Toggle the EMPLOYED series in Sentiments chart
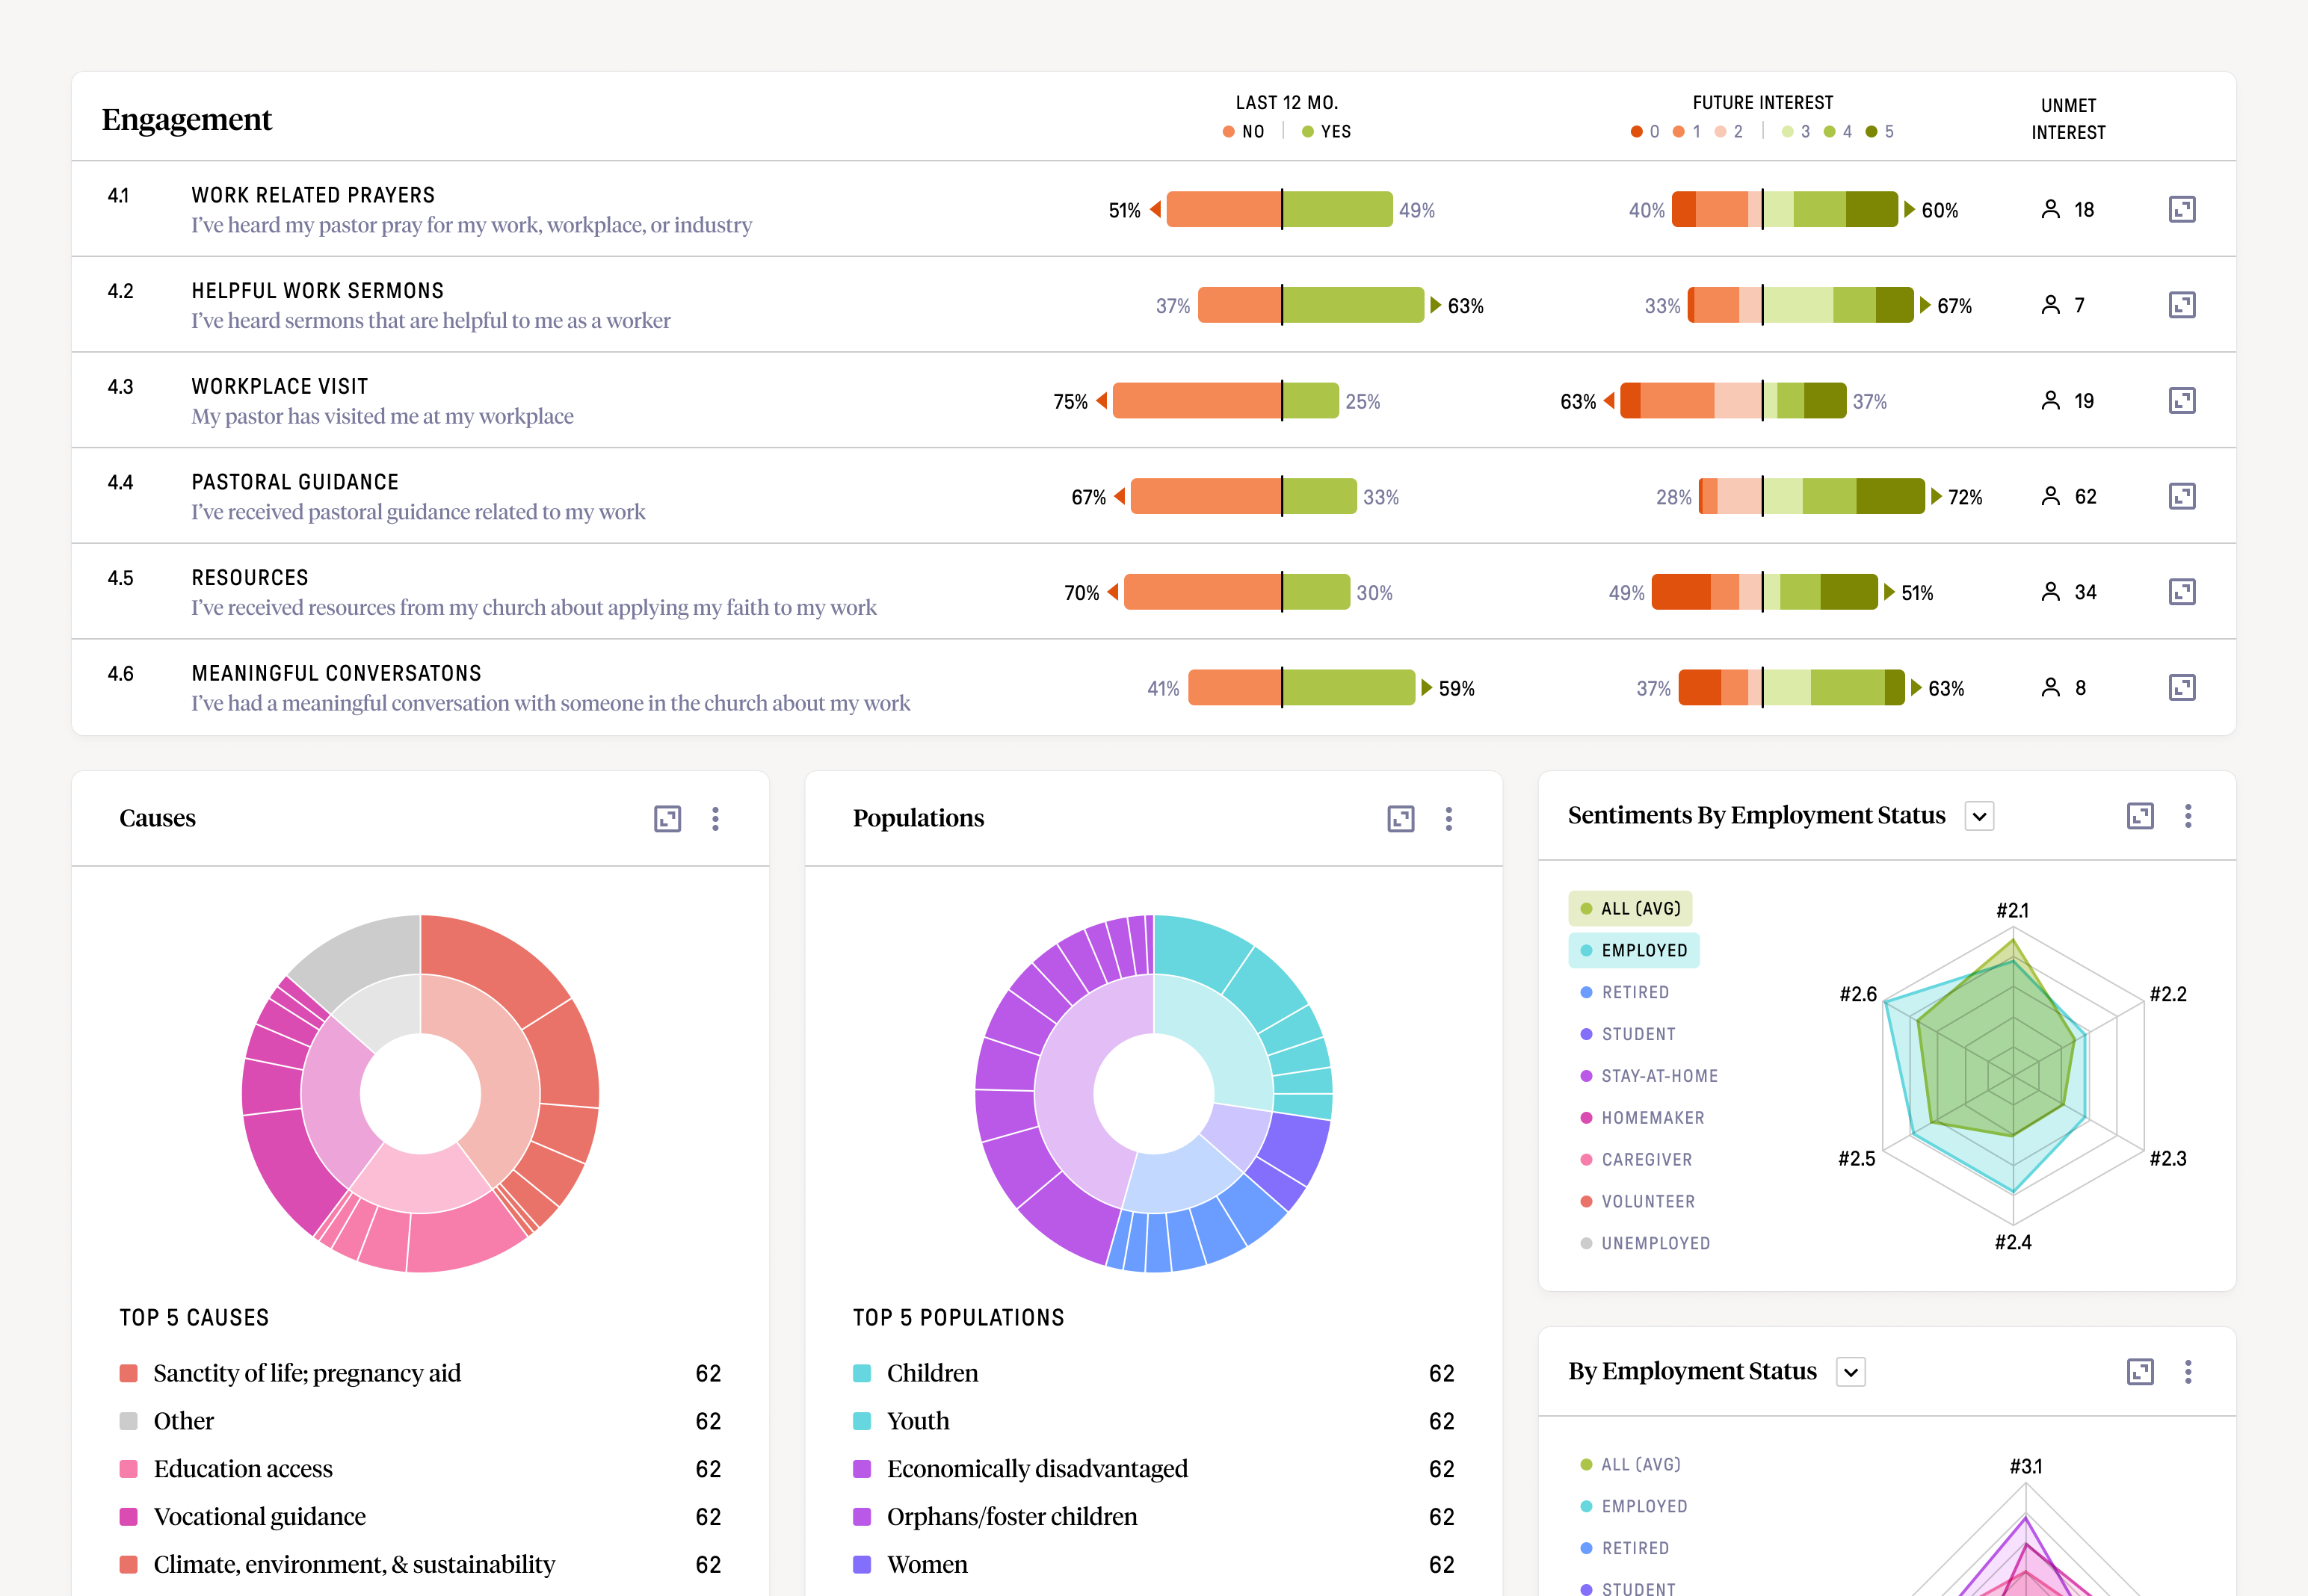2308x1596 pixels. pyautogui.click(x=1633, y=950)
